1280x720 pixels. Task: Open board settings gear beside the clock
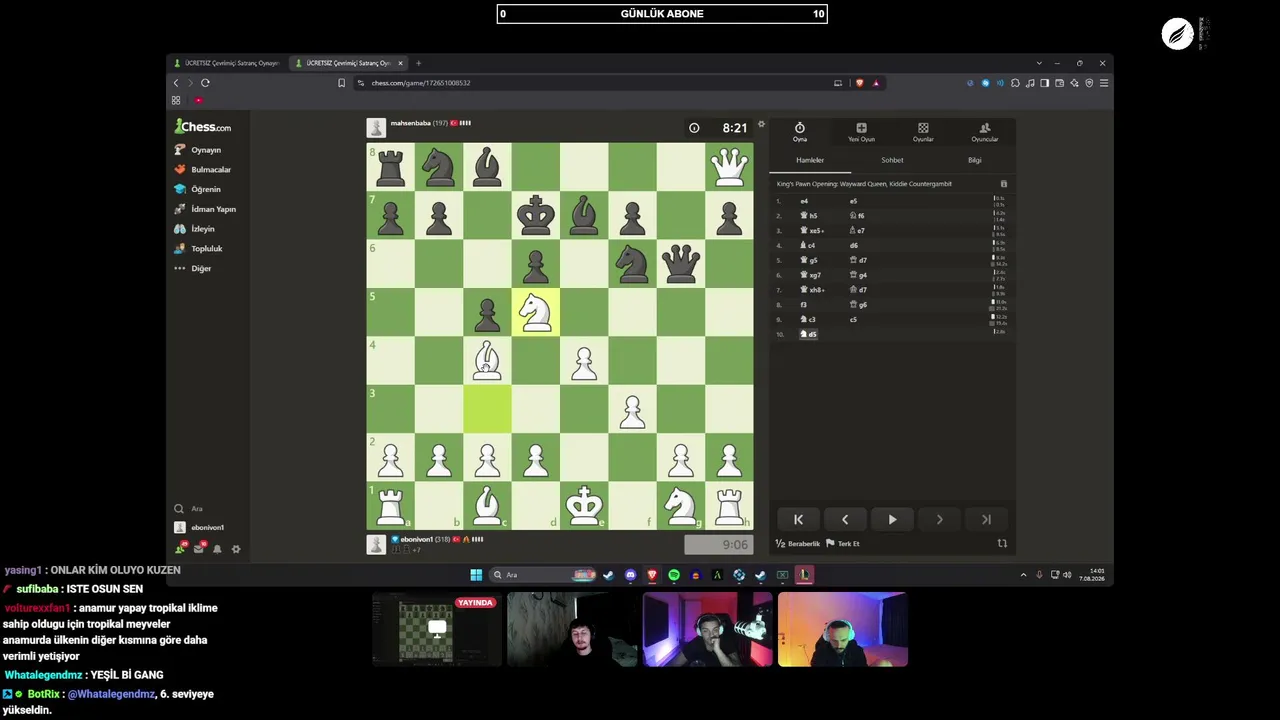coord(761,125)
